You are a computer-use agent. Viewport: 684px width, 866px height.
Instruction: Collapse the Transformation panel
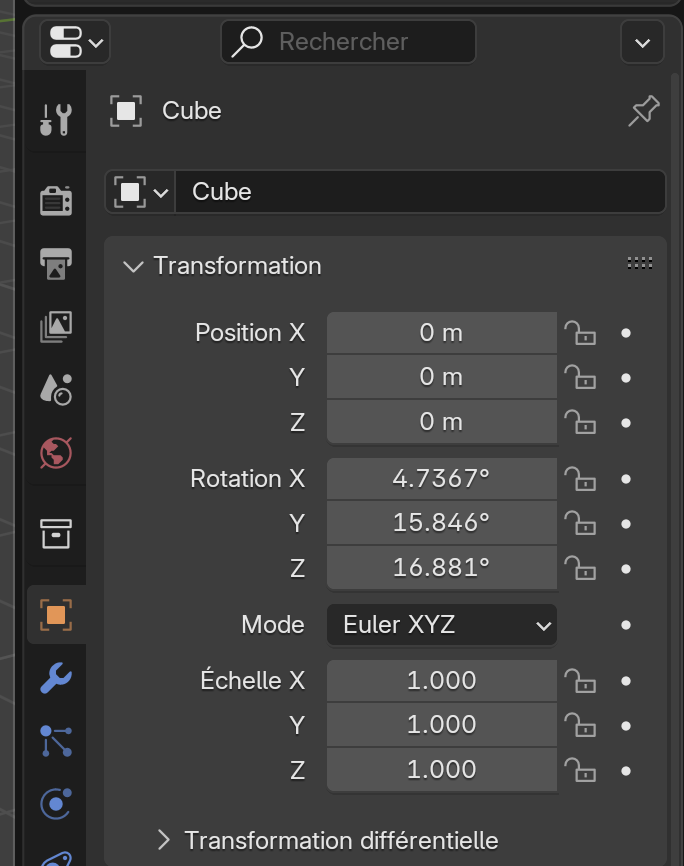click(x=132, y=266)
